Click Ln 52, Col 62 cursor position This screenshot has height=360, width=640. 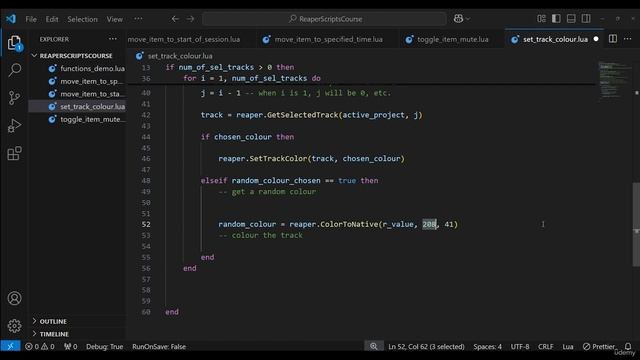[427, 347]
